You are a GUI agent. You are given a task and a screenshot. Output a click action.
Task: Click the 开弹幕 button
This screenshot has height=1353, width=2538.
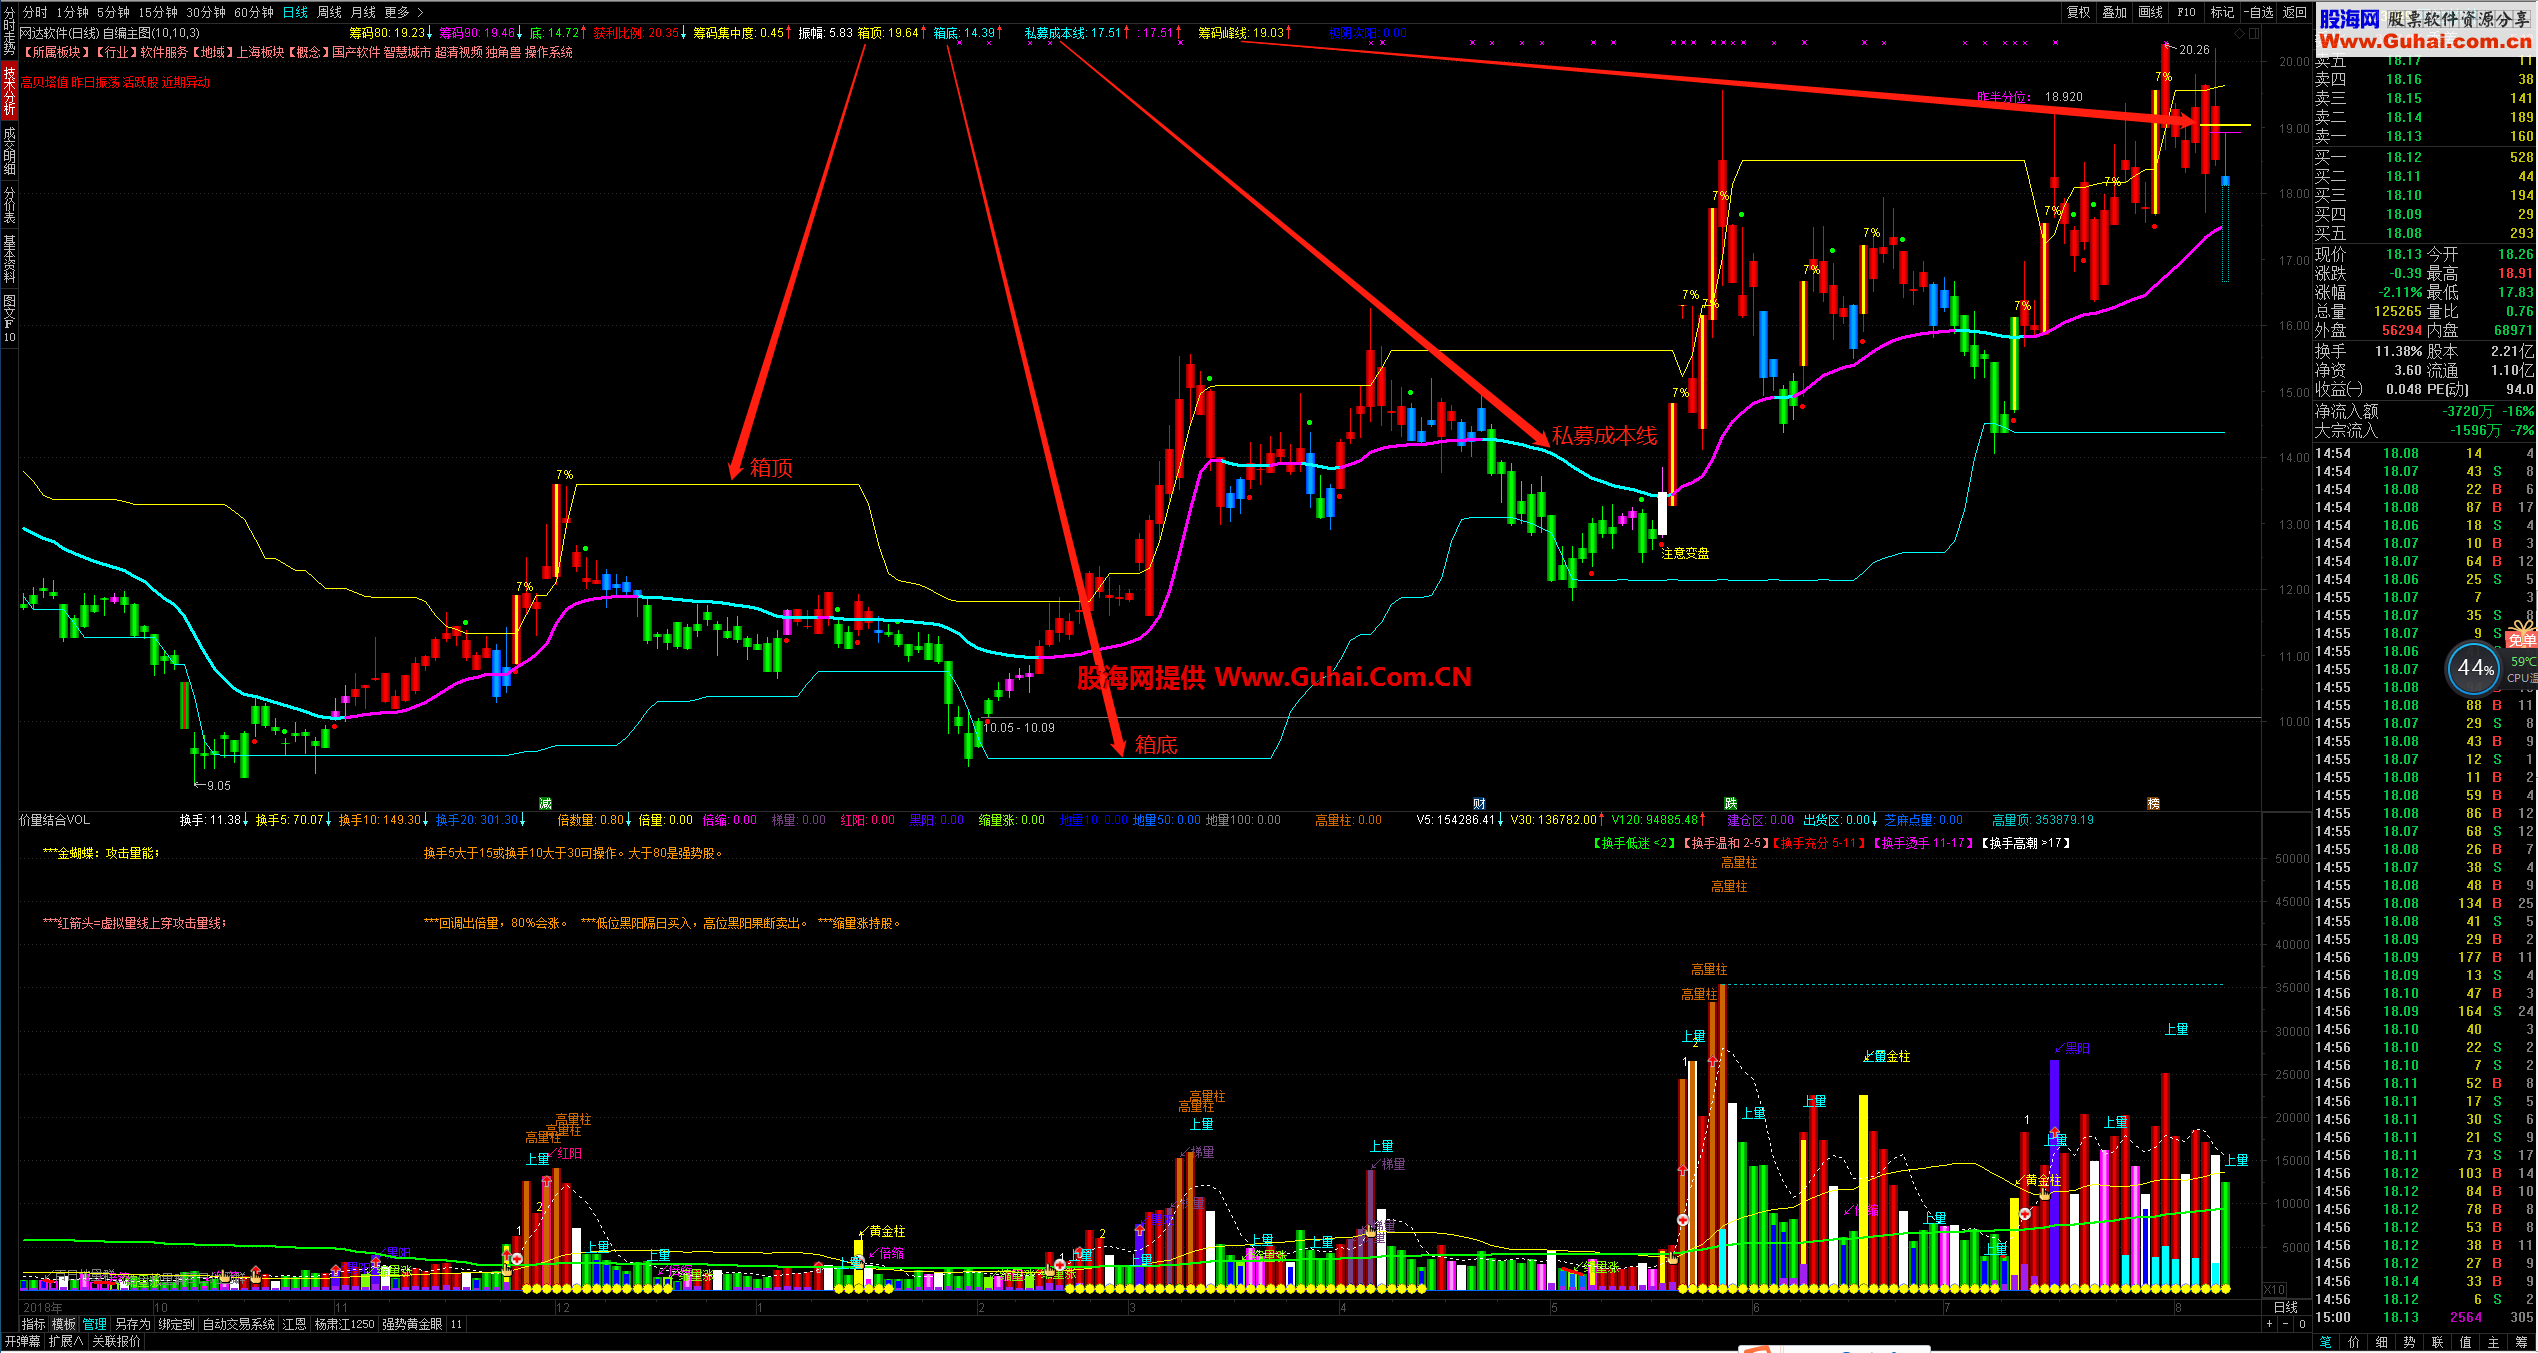[22, 1341]
